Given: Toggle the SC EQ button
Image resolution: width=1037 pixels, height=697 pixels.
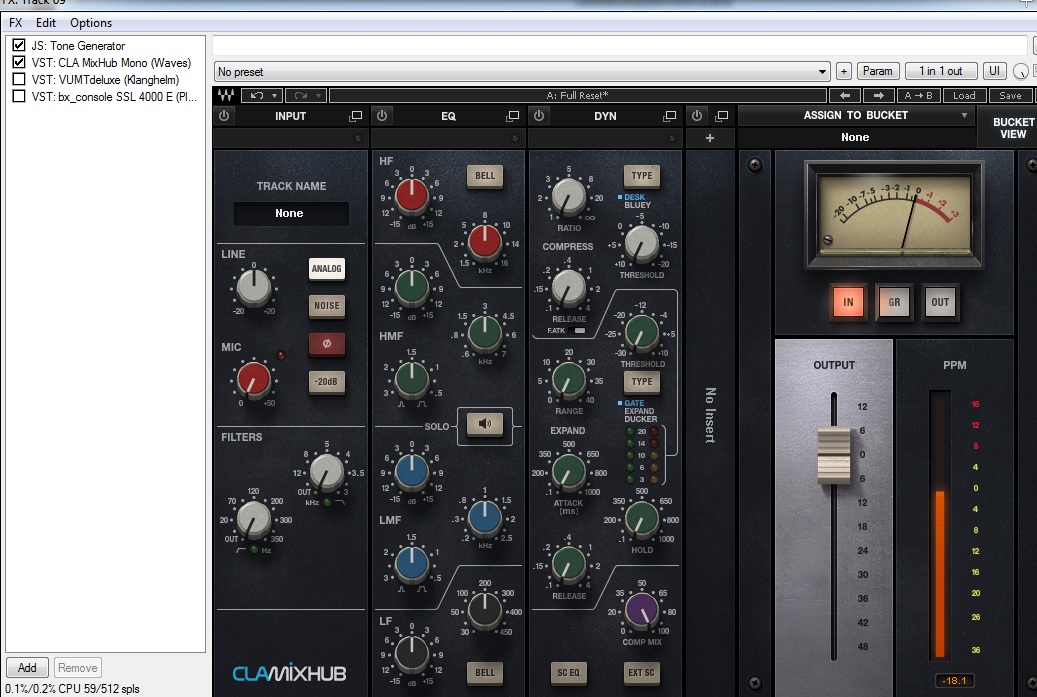Looking at the screenshot, I should 568,673.
